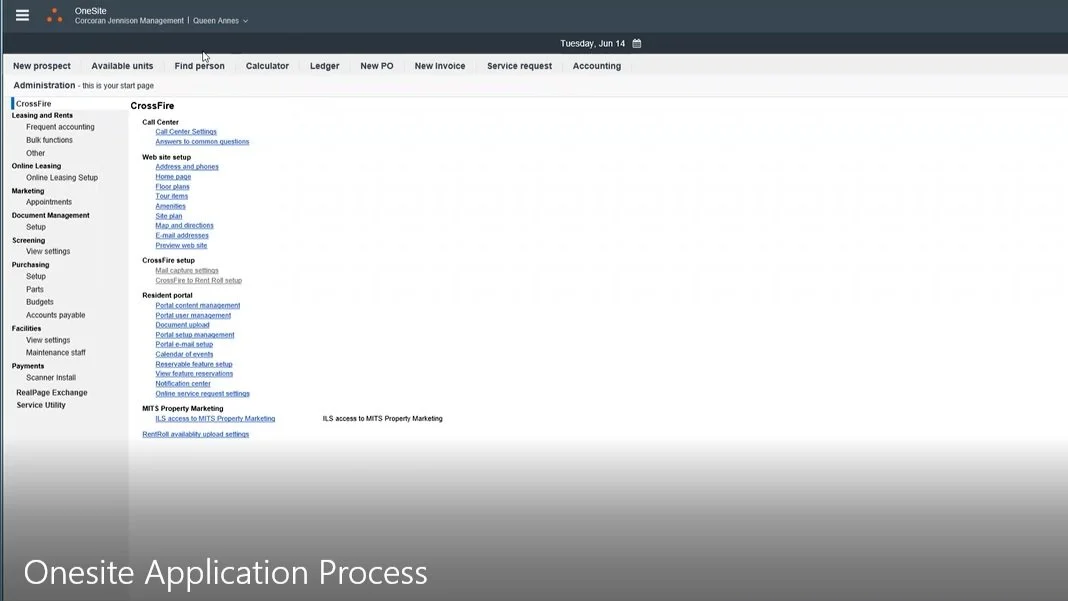Open the Reservable feature setup link
The image size is (1068, 601).
tap(193, 365)
